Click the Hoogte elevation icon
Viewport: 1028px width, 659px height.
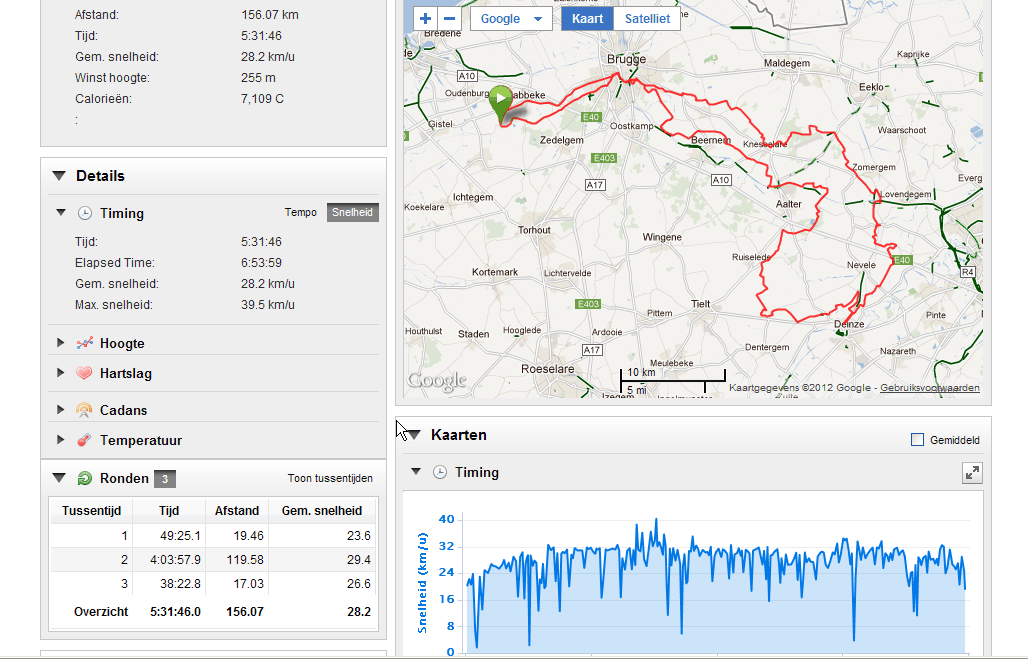point(85,343)
